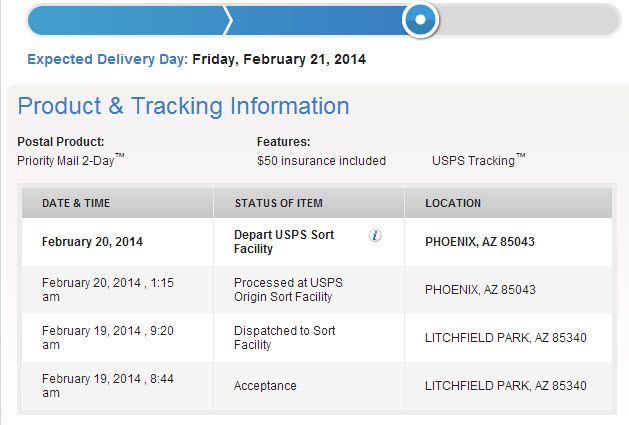Click the info icon beside Depart USPS Sort Facility

pos(375,236)
